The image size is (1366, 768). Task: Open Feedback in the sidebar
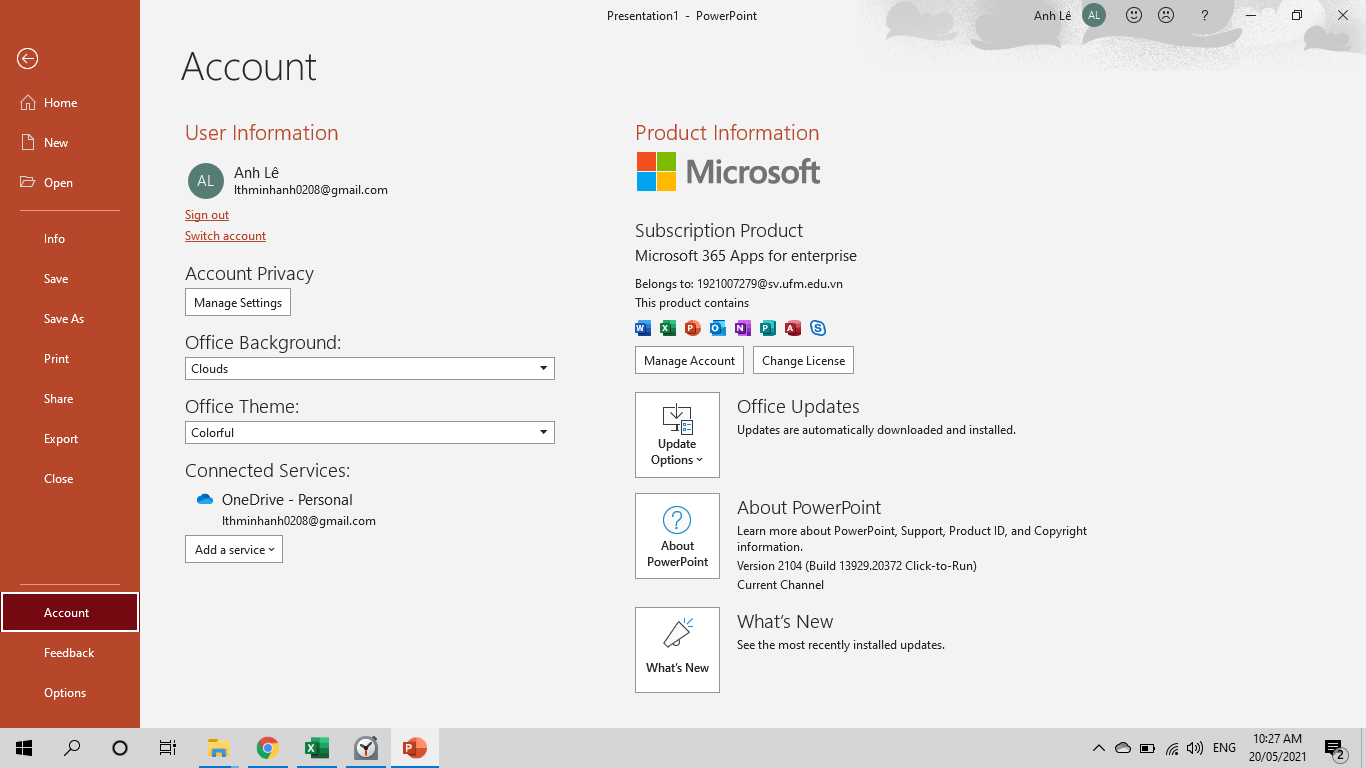click(x=70, y=653)
